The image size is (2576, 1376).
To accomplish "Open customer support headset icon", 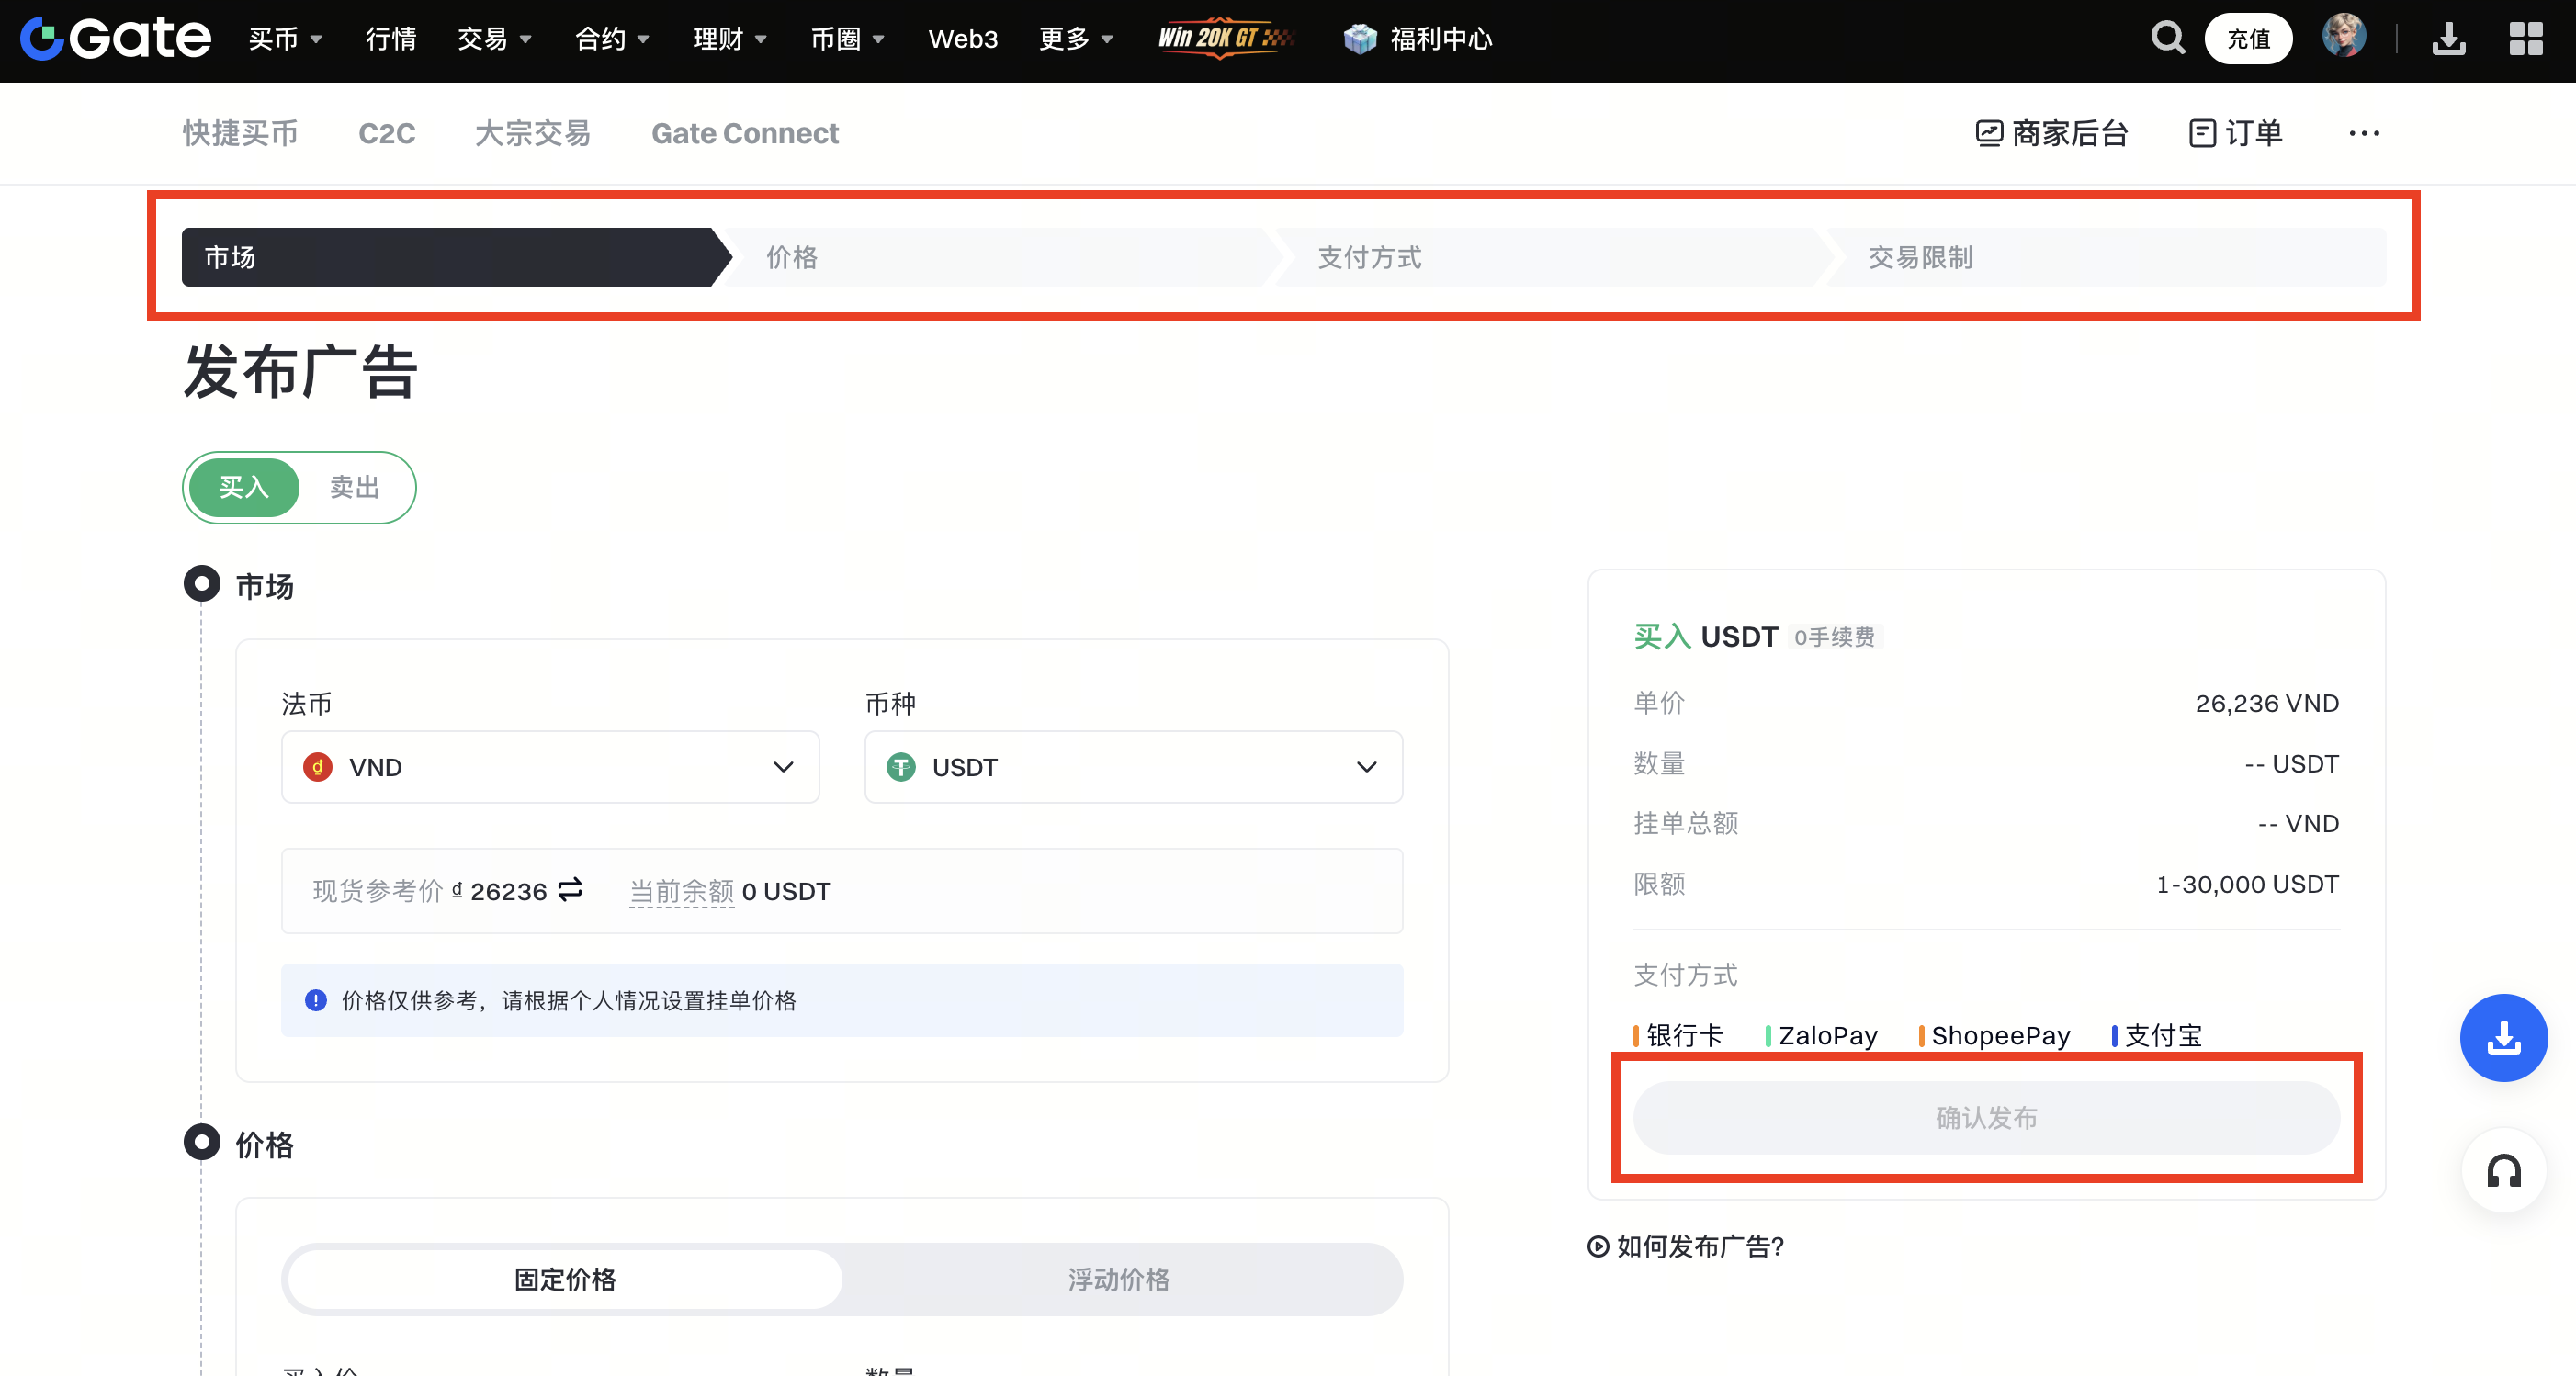I will [x=2503, y=1170].
